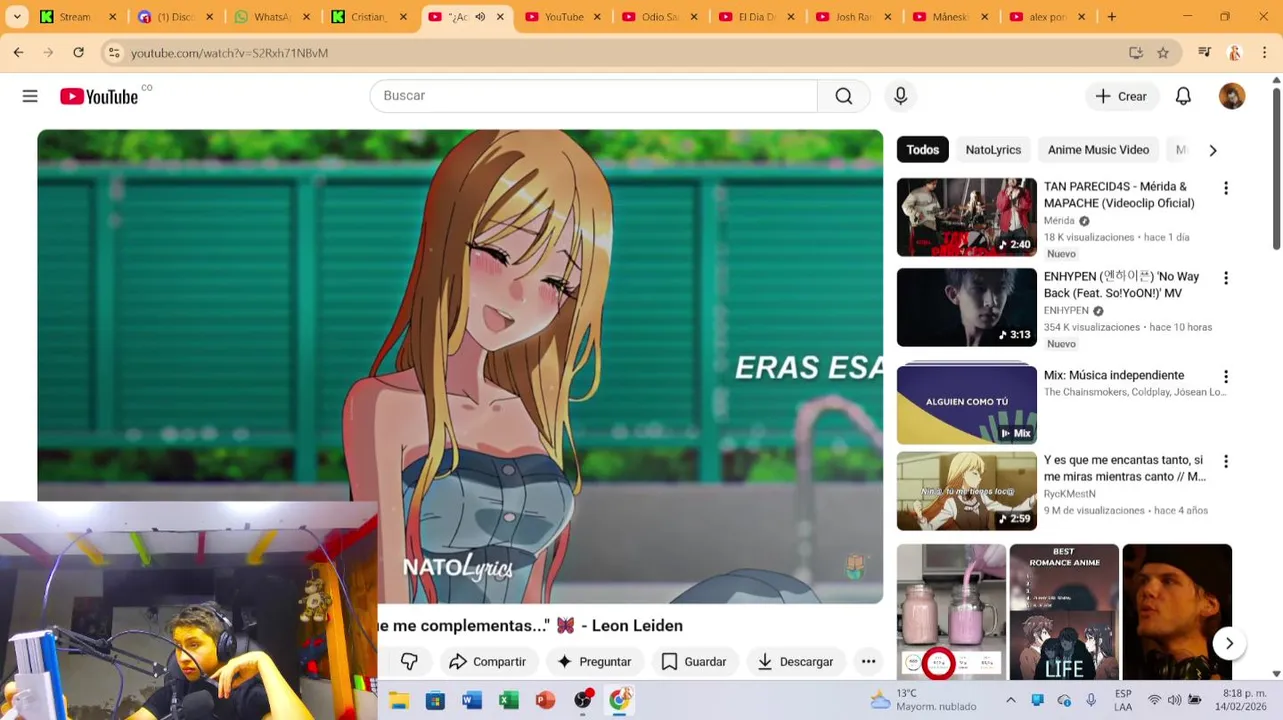Open a new browser tab
1283x720 pixels.
point(1111,17)
